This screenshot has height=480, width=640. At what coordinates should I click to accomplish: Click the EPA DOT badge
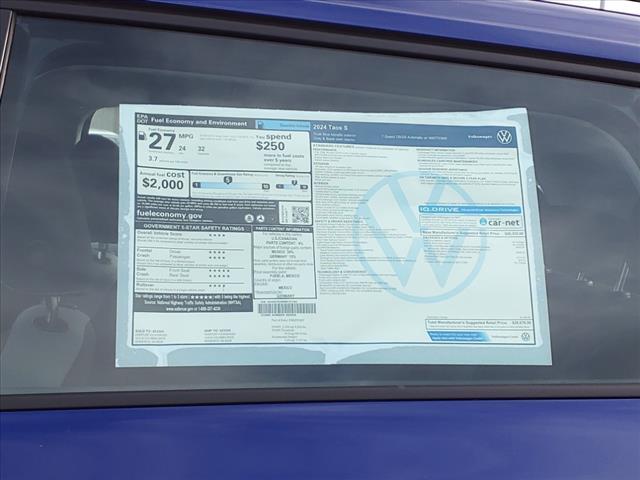point(142,118)
